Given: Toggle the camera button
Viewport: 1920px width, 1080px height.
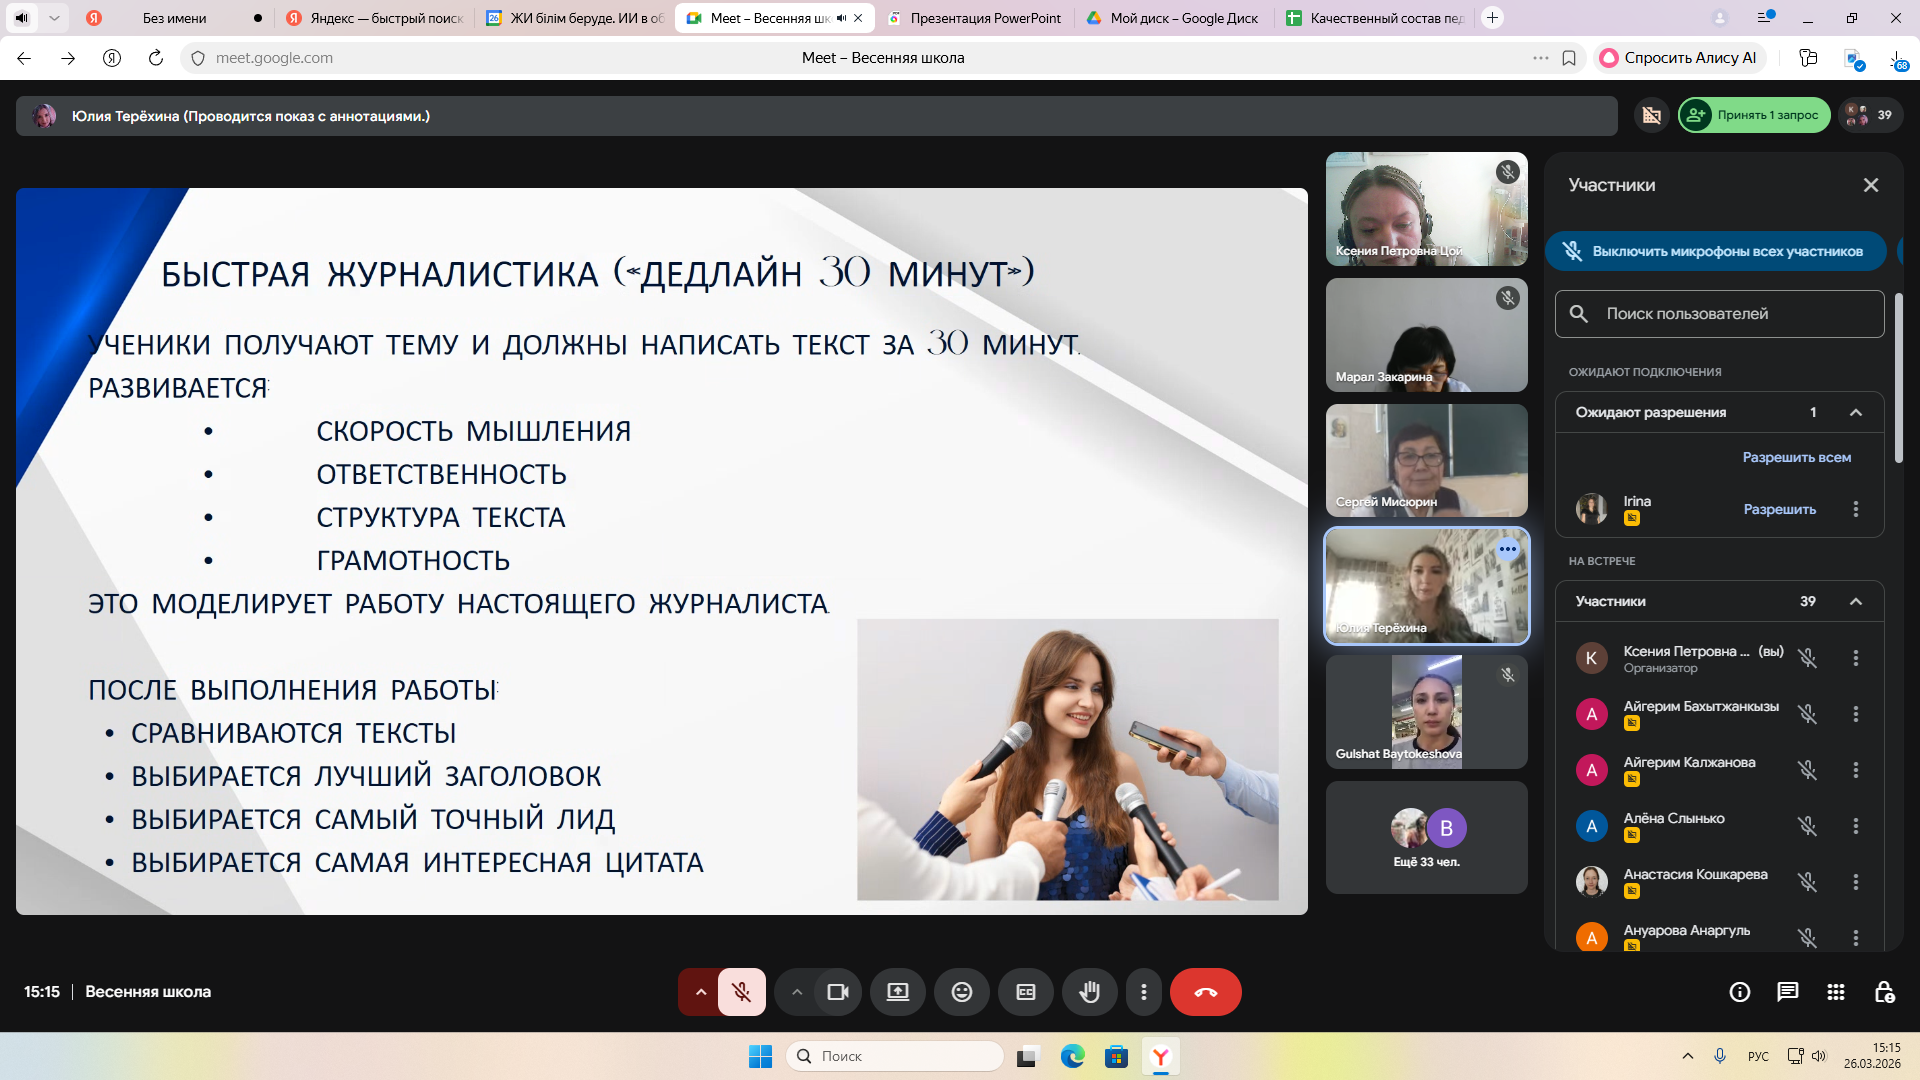Looking at the screenshot, I should coord(838,992).
